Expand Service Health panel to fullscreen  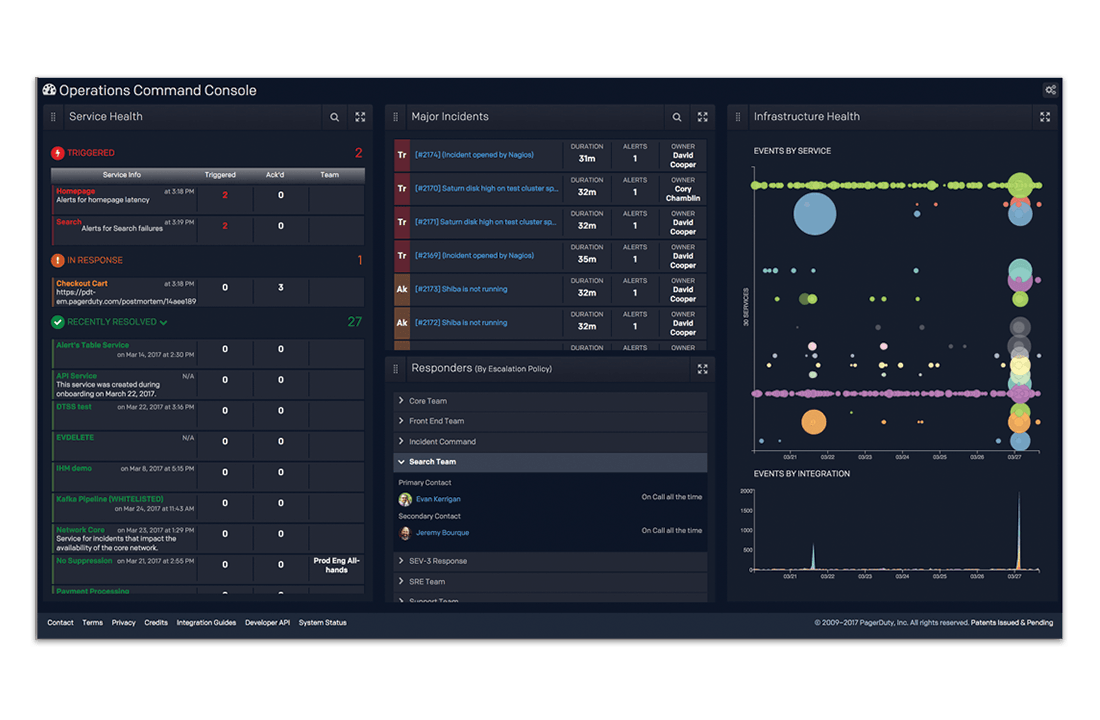[x=360, y=117]
